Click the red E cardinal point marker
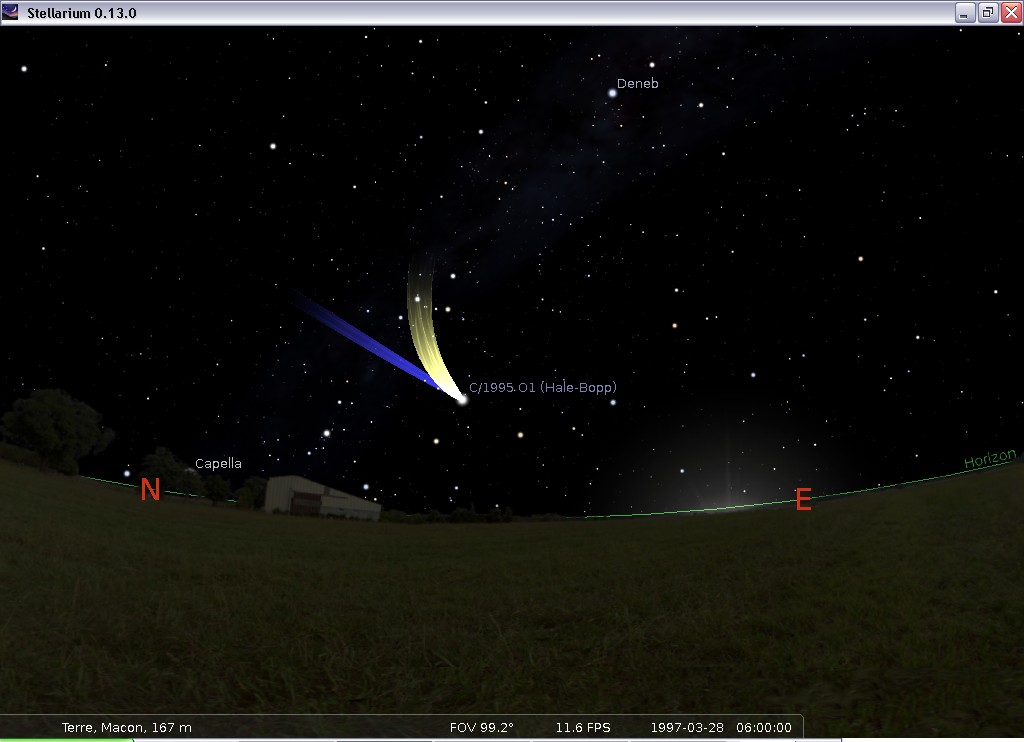This screenshot has width=1024, height=742. point(803,500)
